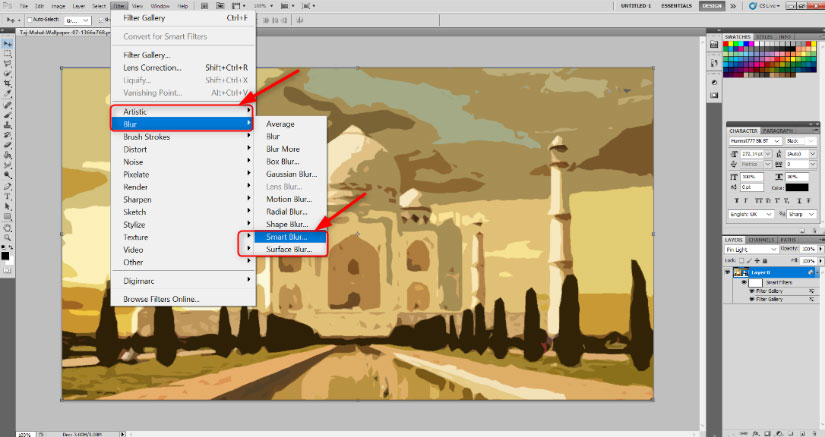The image size is (825, 437).
Task: Open the Arrange Documents dropdown
Action: click(287, 6)
